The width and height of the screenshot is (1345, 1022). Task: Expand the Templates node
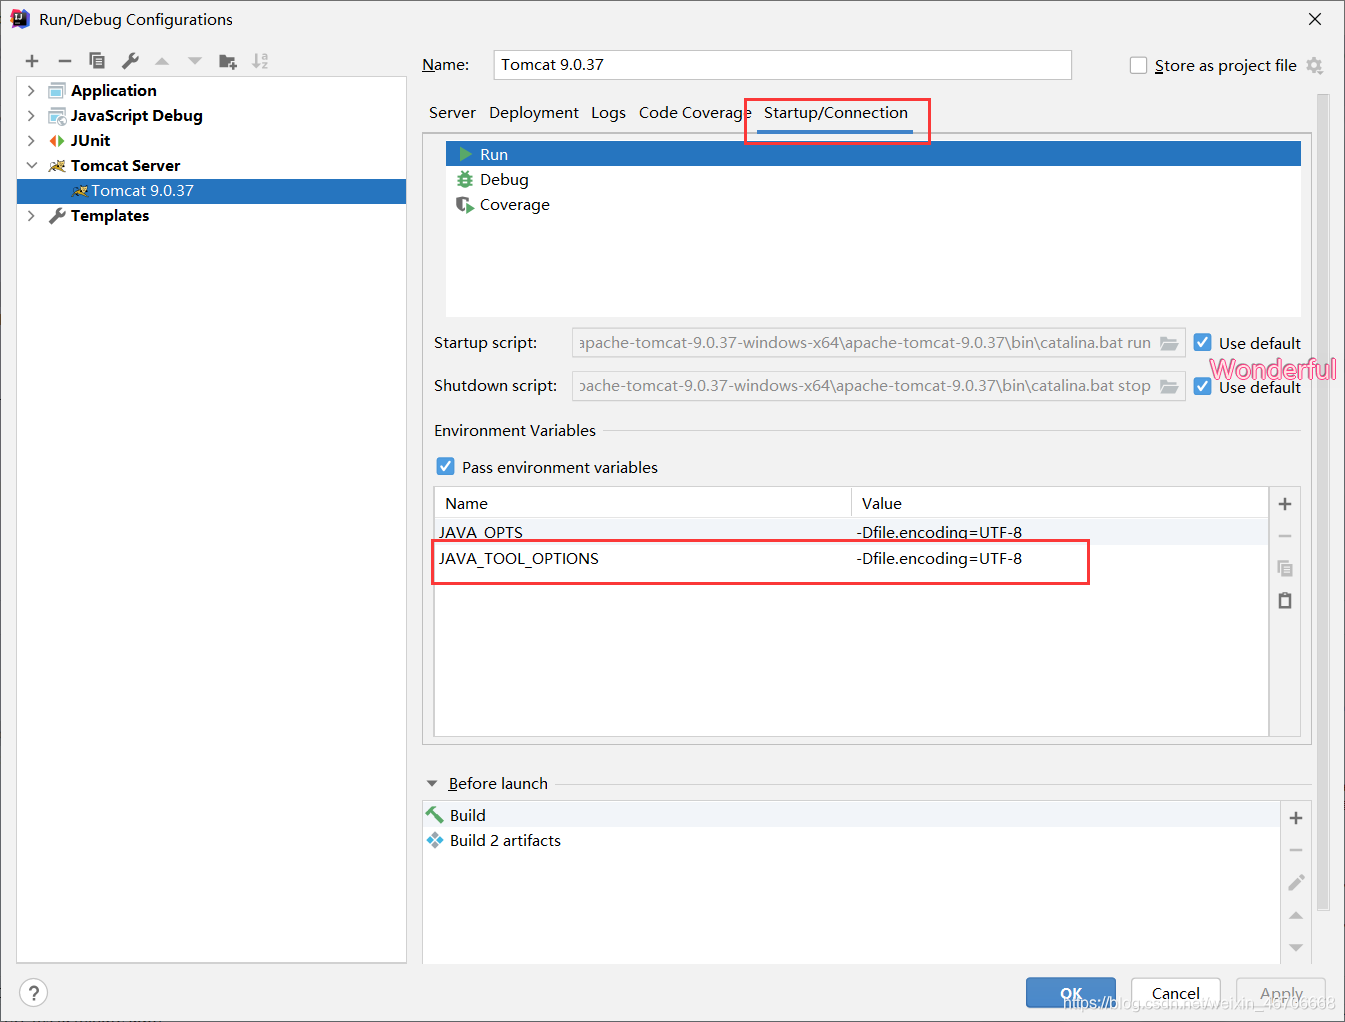pos(31,215)
